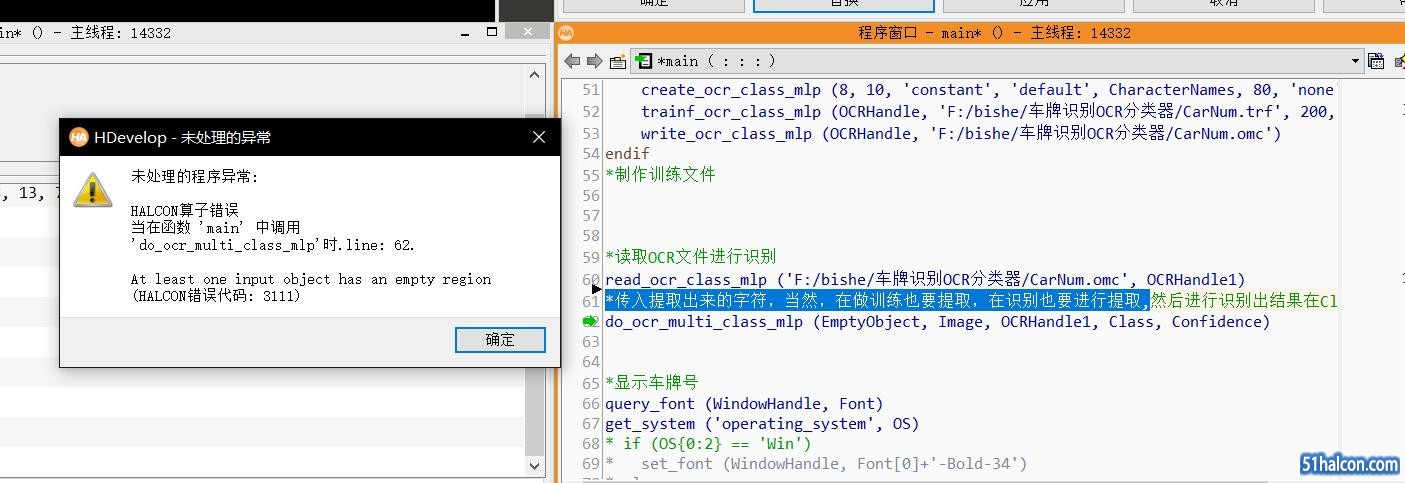Click the error text 'At least one input object has an empty region'
This screenshot has width=1405, height=483.
[x=311, y=279]
